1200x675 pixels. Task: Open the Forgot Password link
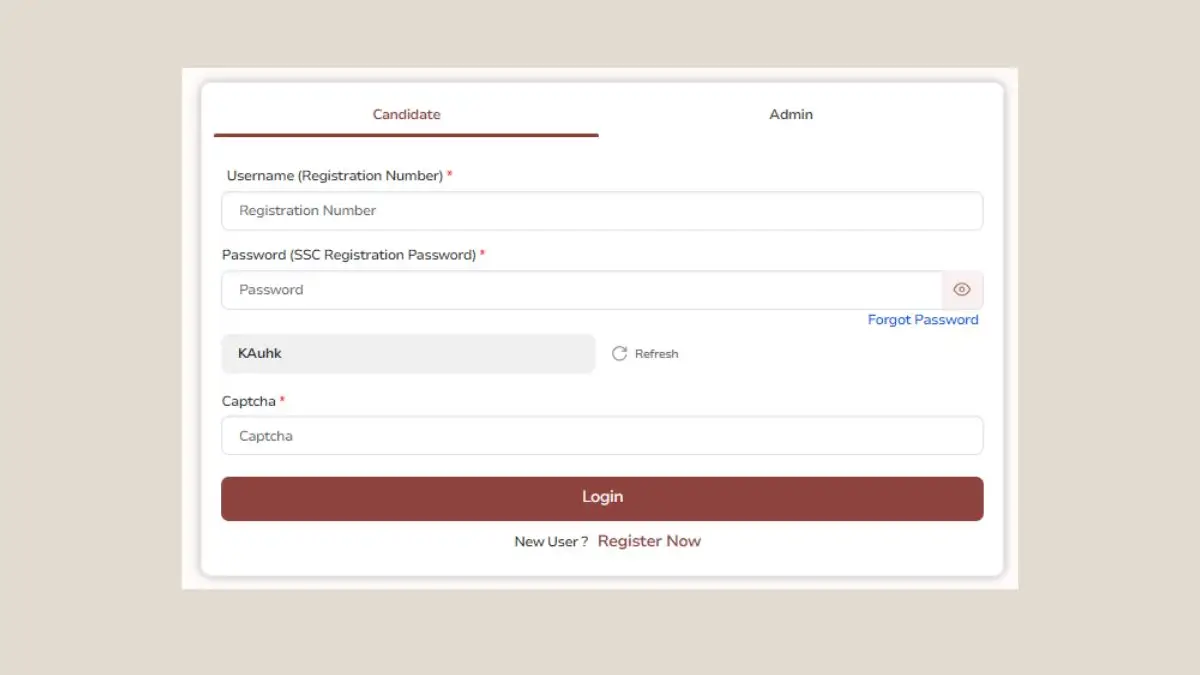[923, 320]
